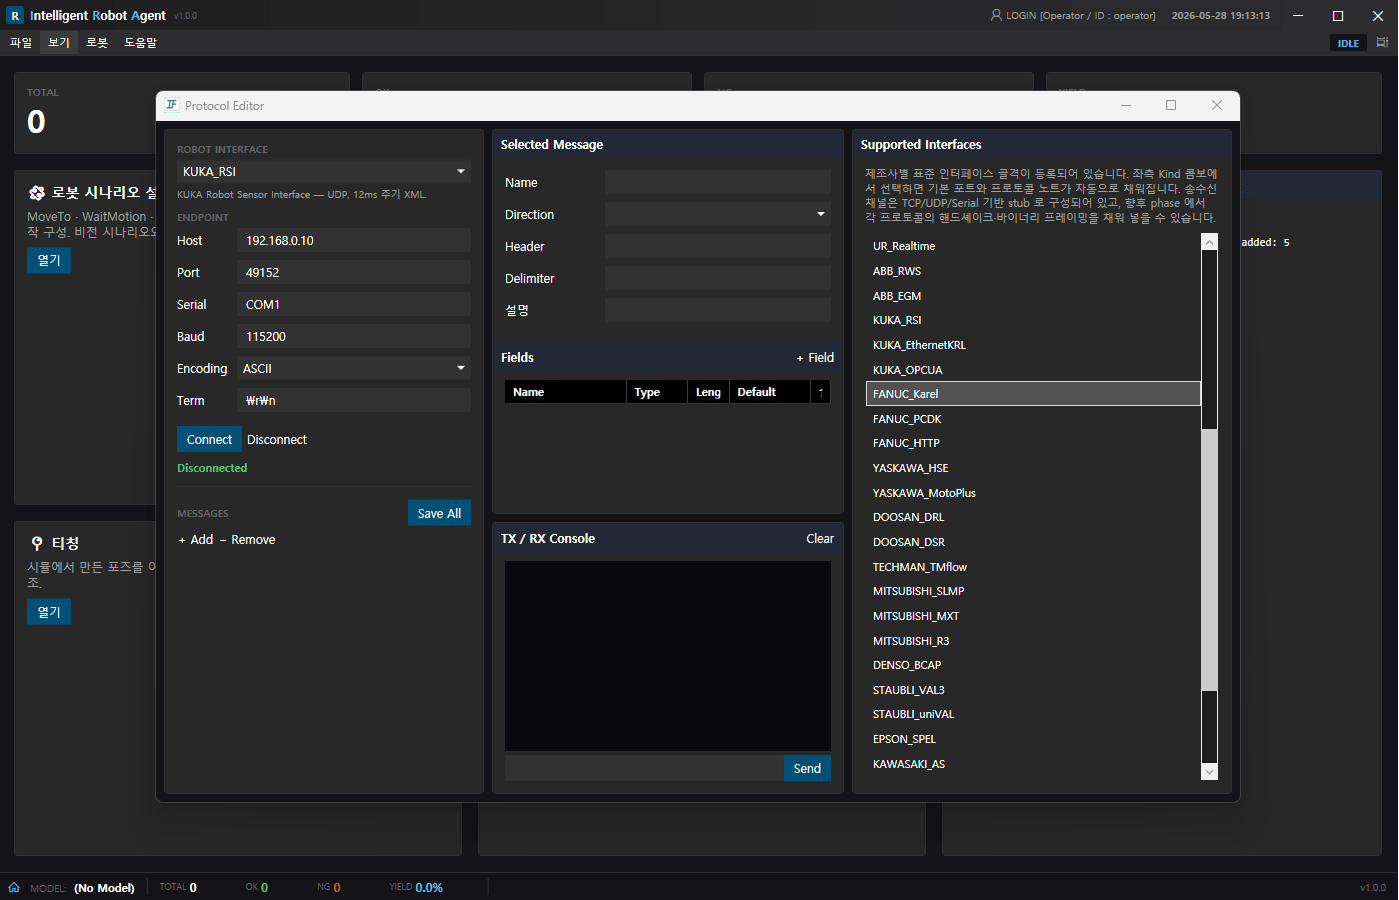Select DOOSAN_DRL interface
Viewport: 1399px width, 900px height.
1033,517
